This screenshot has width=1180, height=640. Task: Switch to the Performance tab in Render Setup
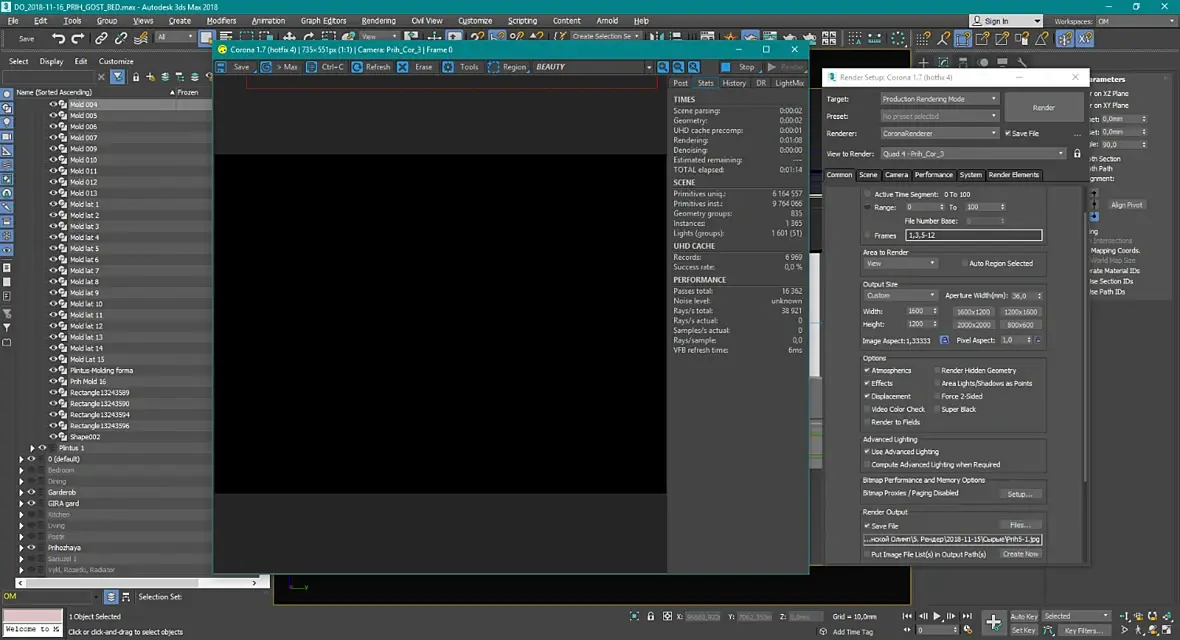click(x=933, y=175)
